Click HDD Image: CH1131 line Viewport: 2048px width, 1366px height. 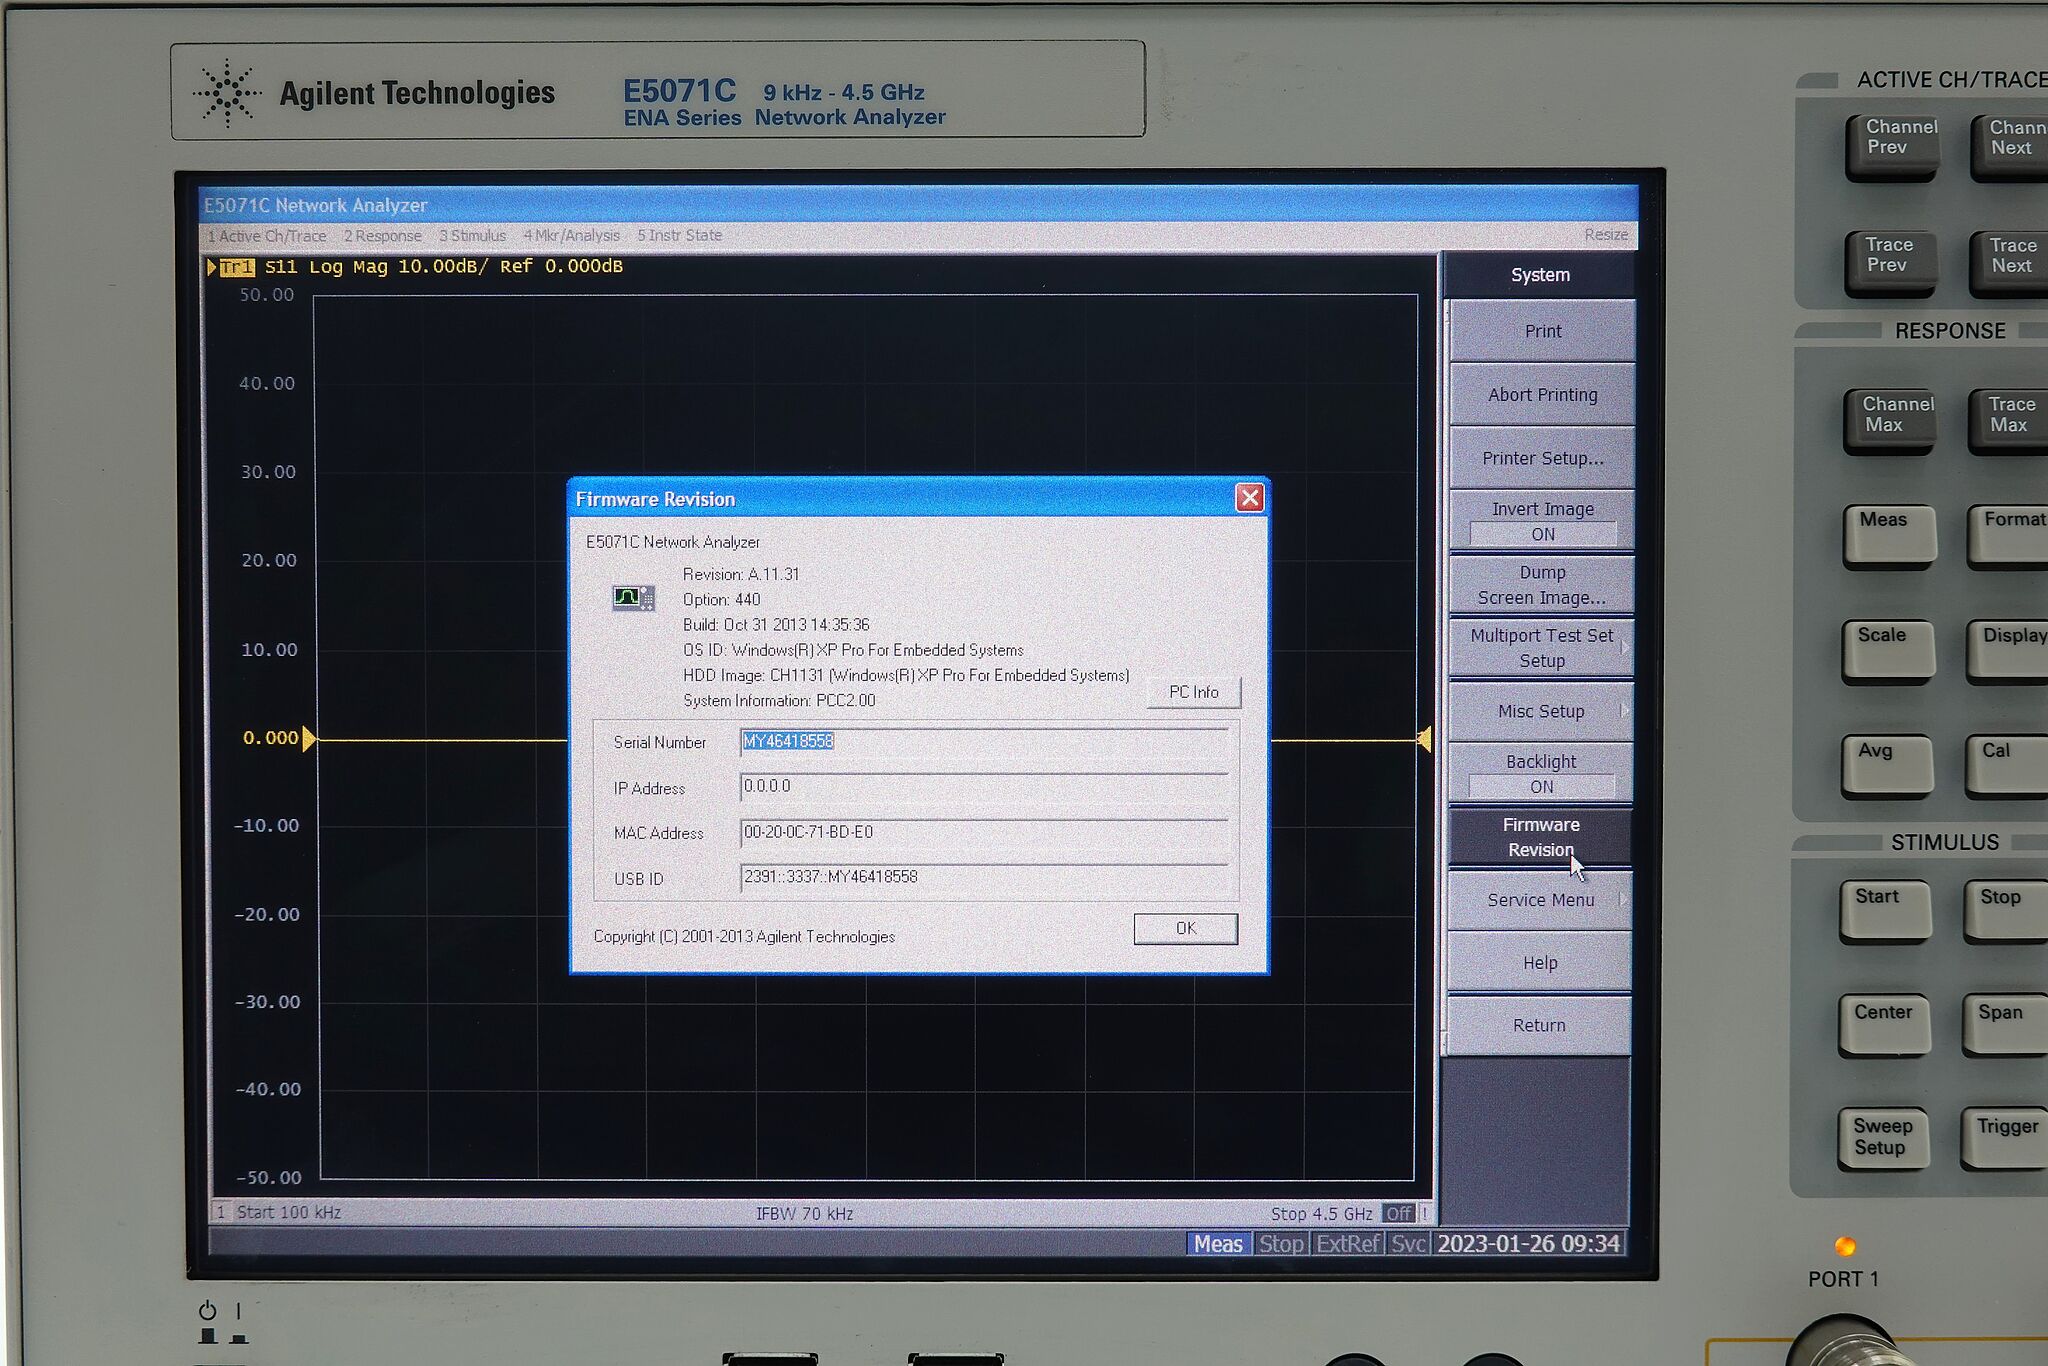click(906, 676)
